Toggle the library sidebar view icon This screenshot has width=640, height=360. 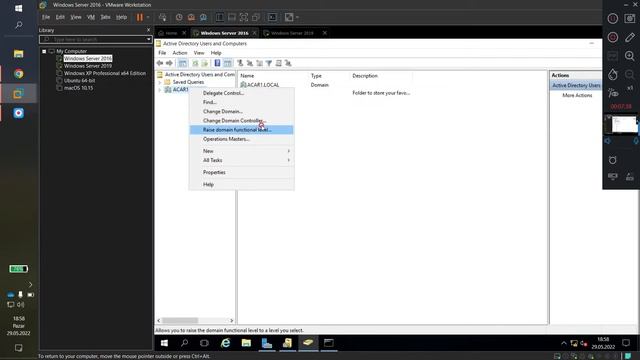(x=220, y=17)
